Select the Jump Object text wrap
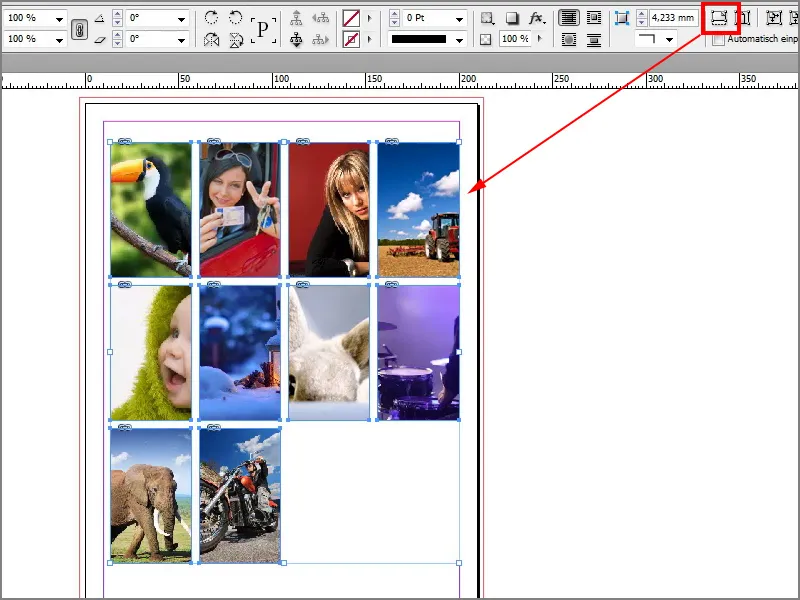 coord(594,39)
